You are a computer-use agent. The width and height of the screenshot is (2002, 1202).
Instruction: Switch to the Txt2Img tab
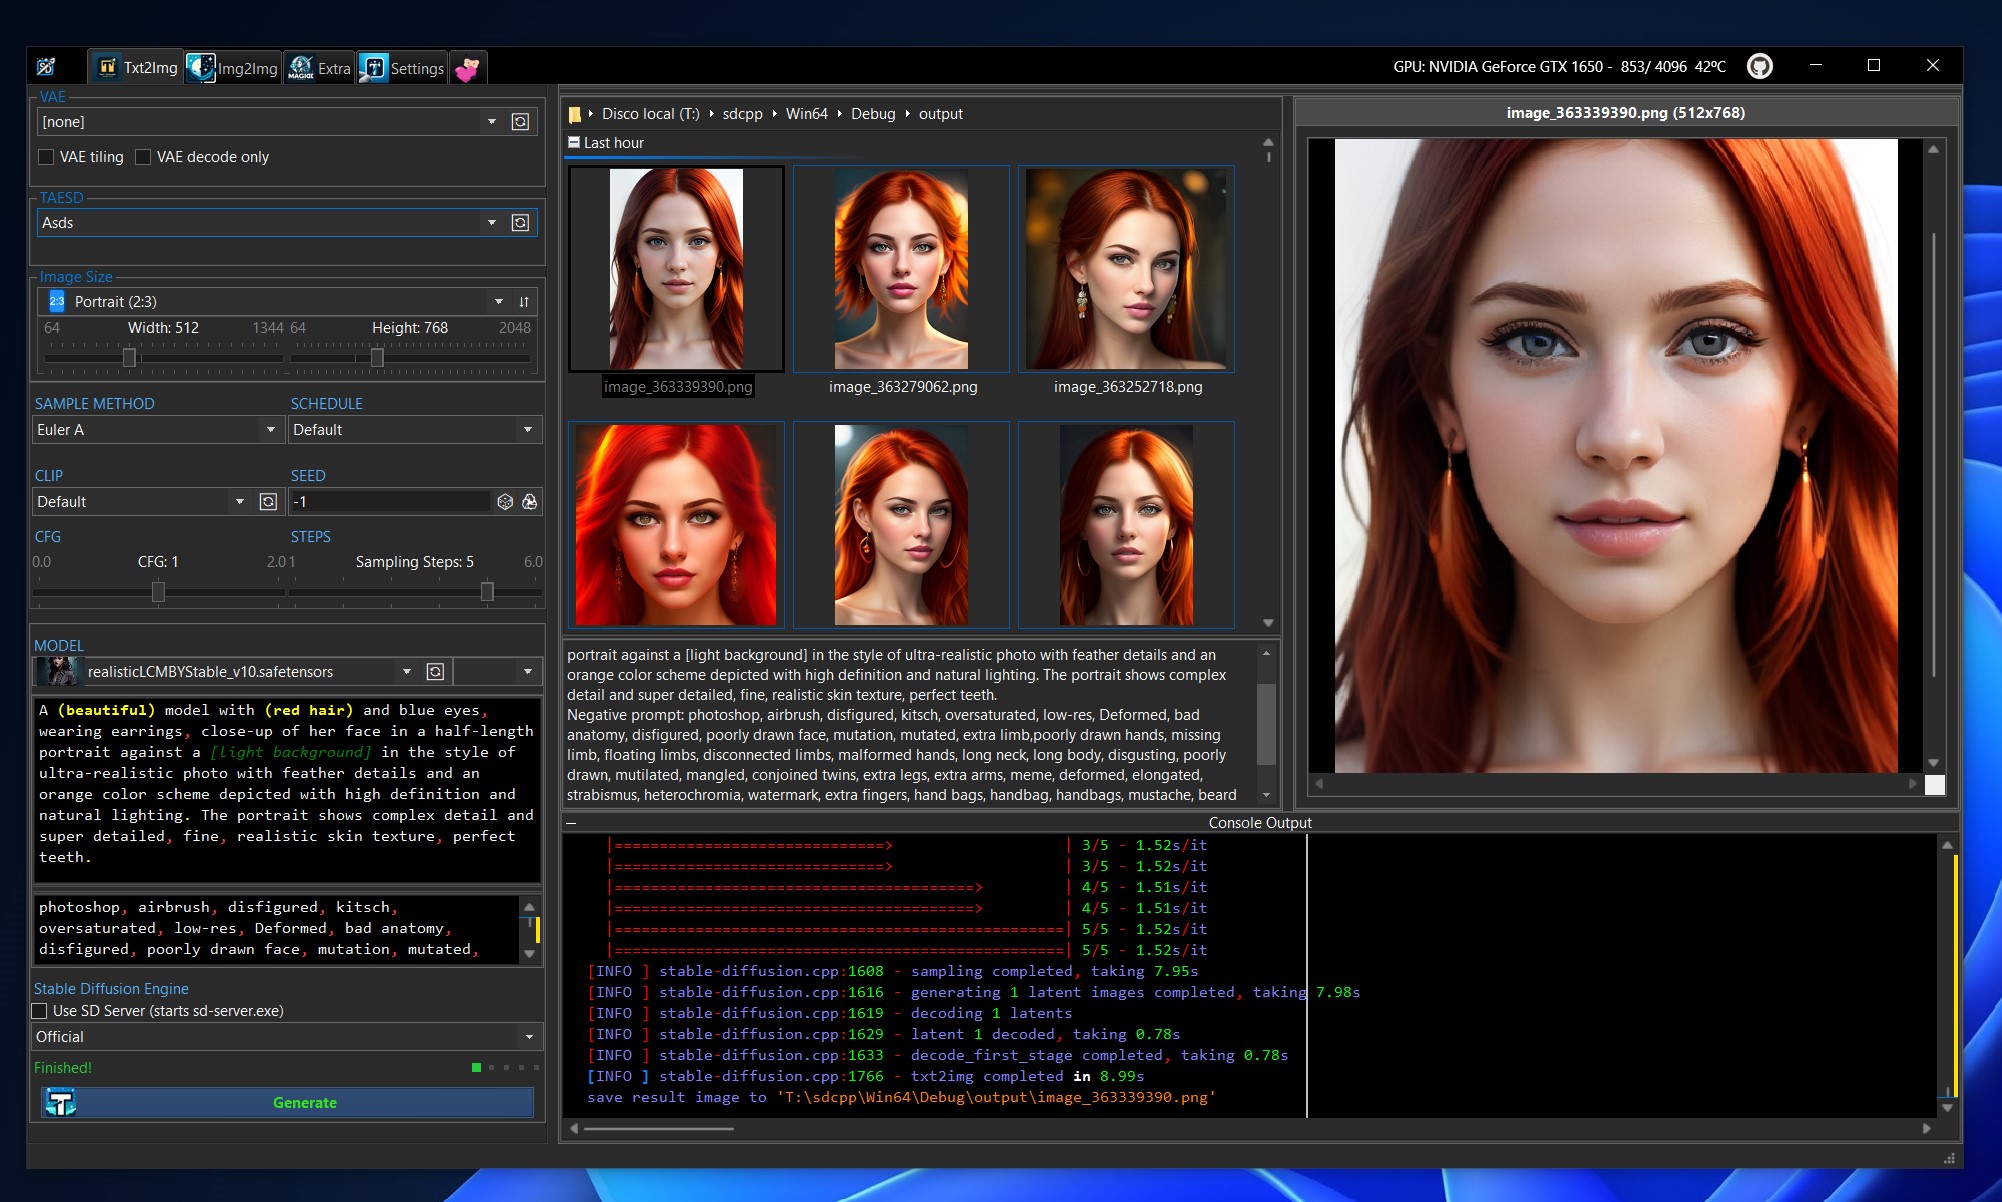coord(138,68)
